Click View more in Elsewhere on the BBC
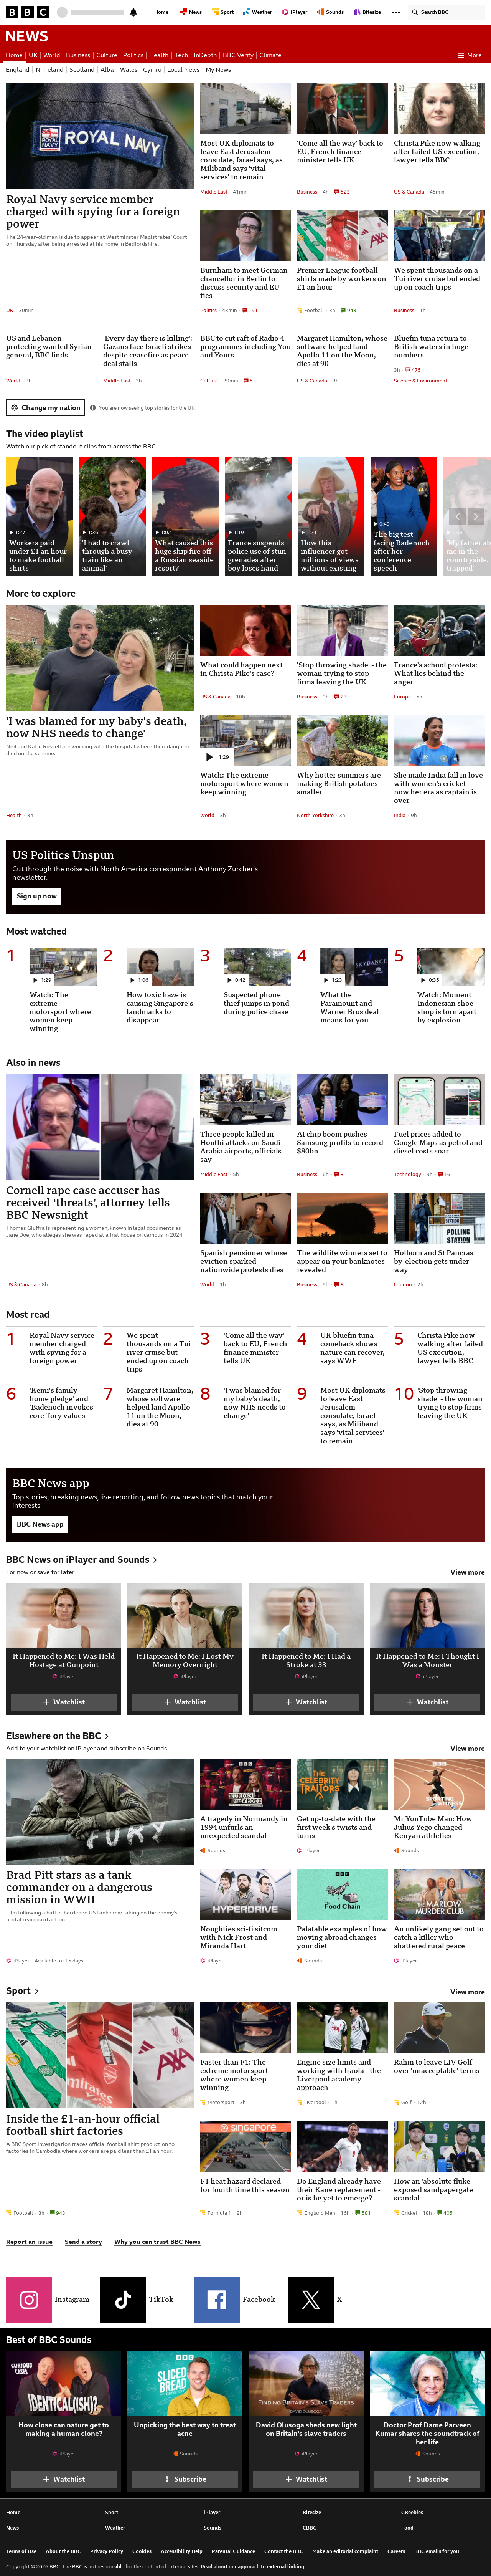The height and width of the screenshot is (2576, 491). 467,1748
